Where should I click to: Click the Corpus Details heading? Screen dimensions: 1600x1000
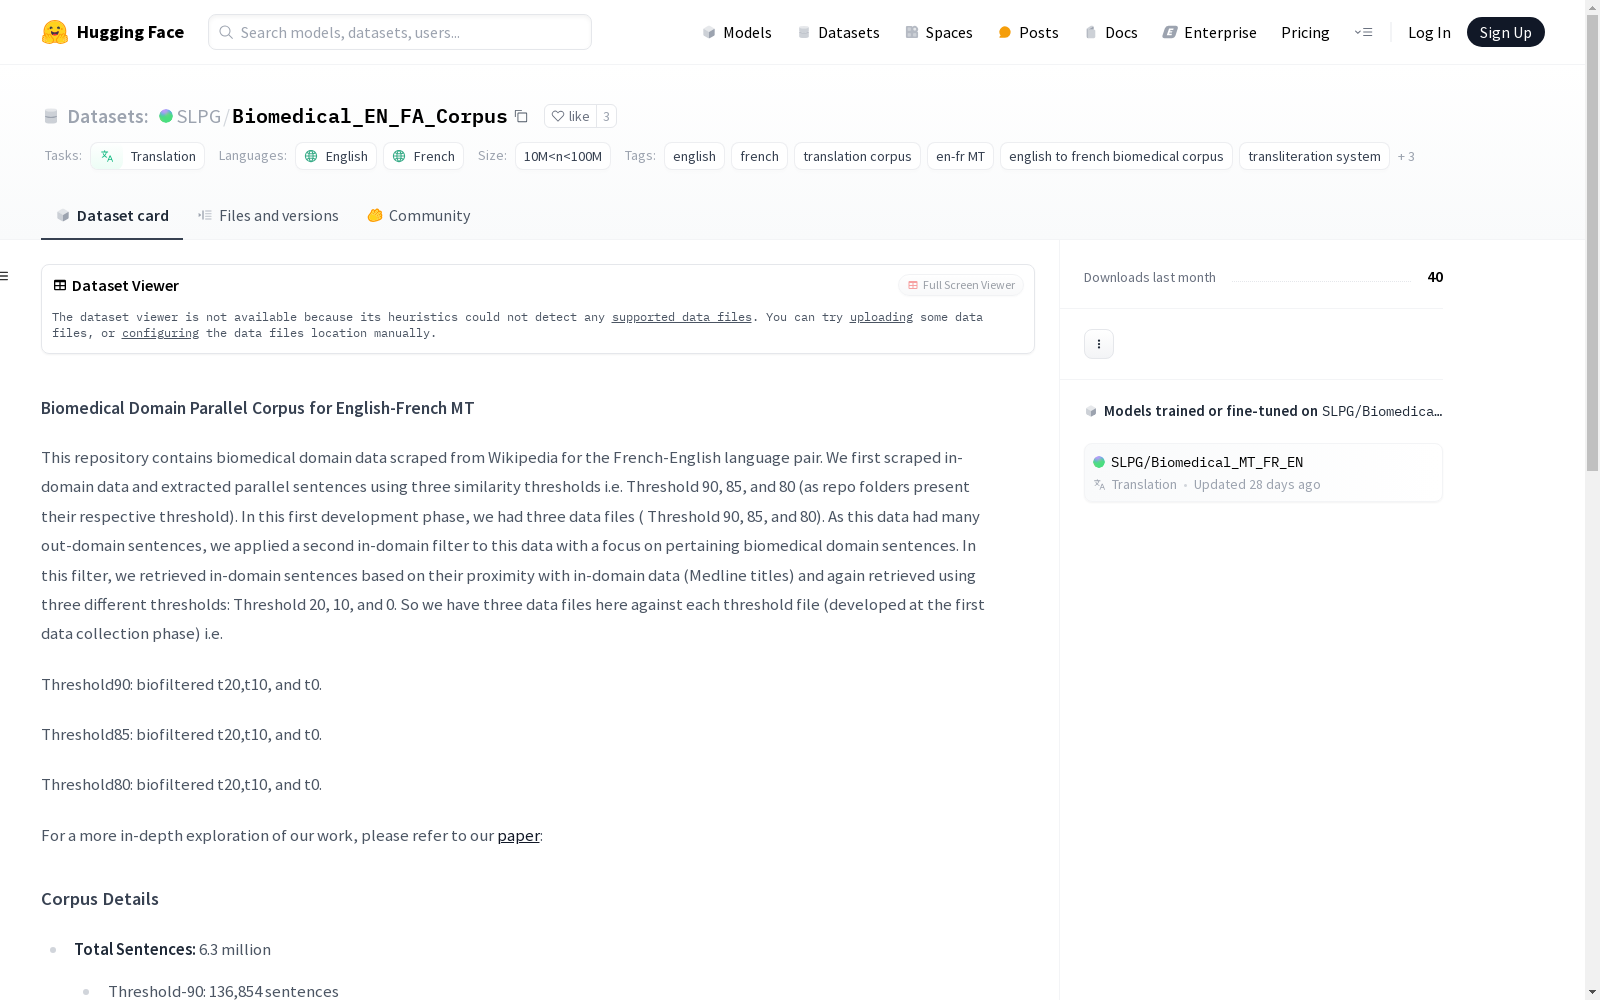tap(100, 899)
